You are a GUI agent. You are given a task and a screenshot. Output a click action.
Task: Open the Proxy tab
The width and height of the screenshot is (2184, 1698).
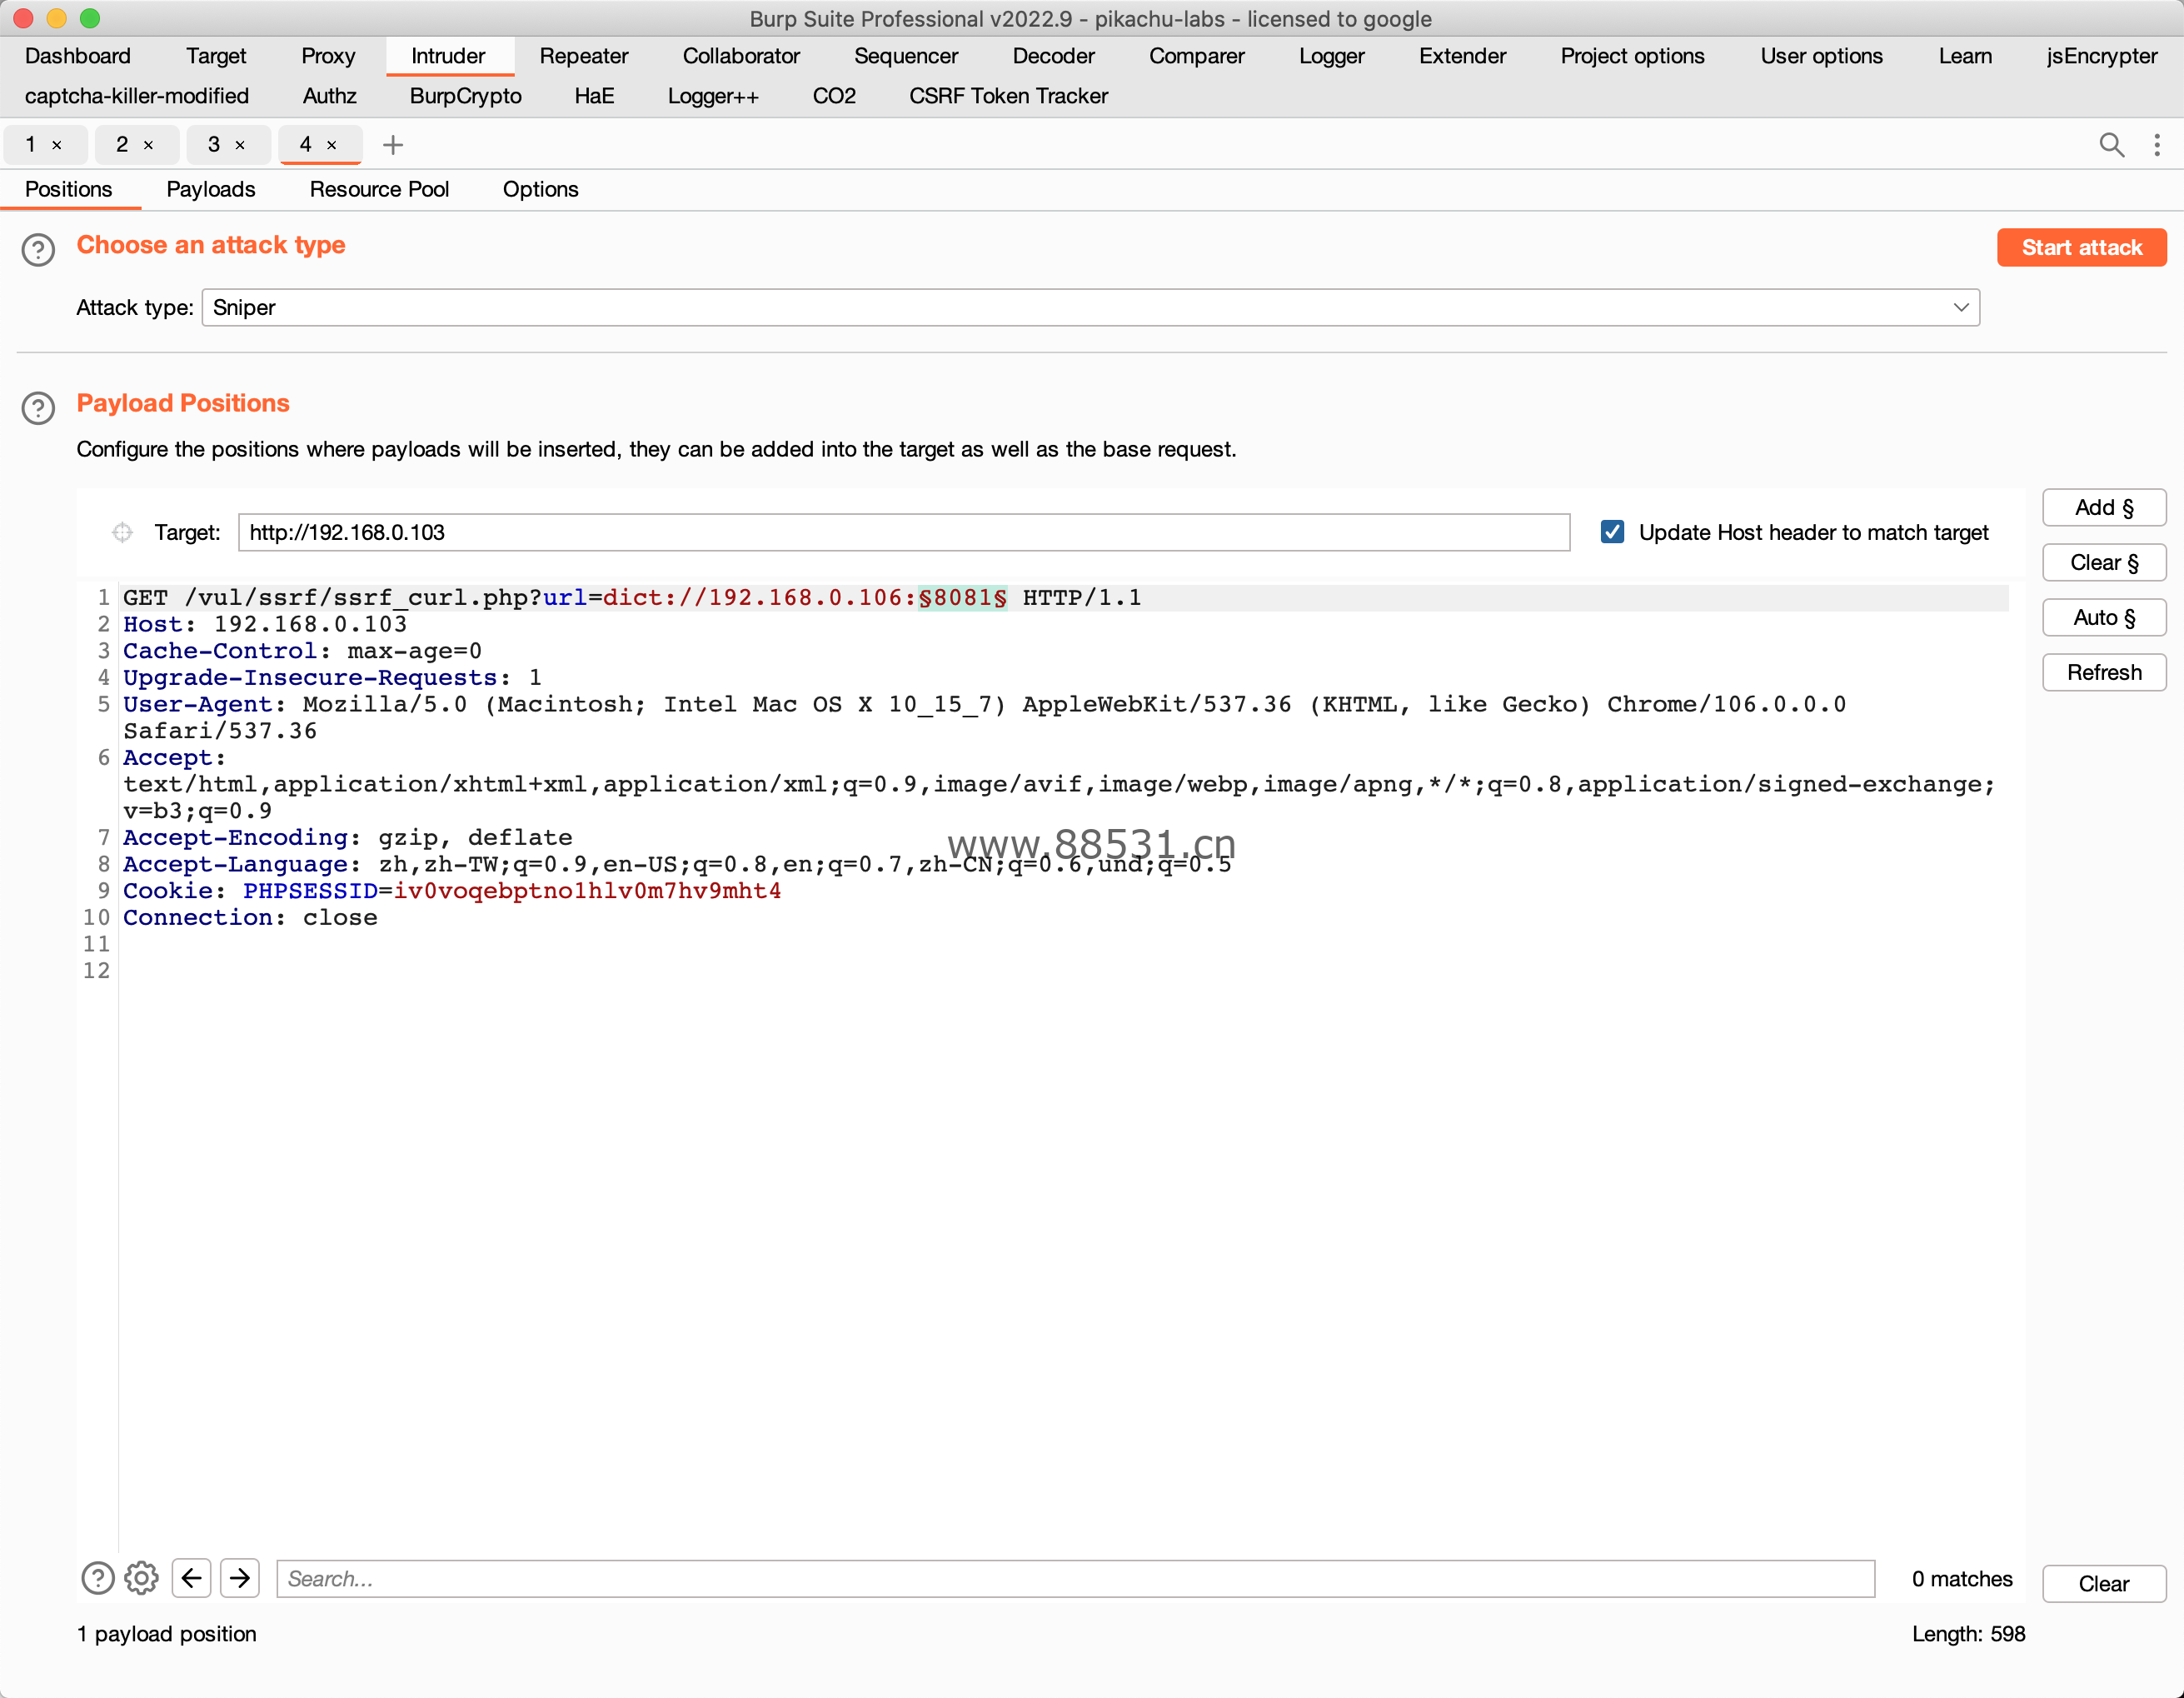pyautogui.click(x=328, y=56)
